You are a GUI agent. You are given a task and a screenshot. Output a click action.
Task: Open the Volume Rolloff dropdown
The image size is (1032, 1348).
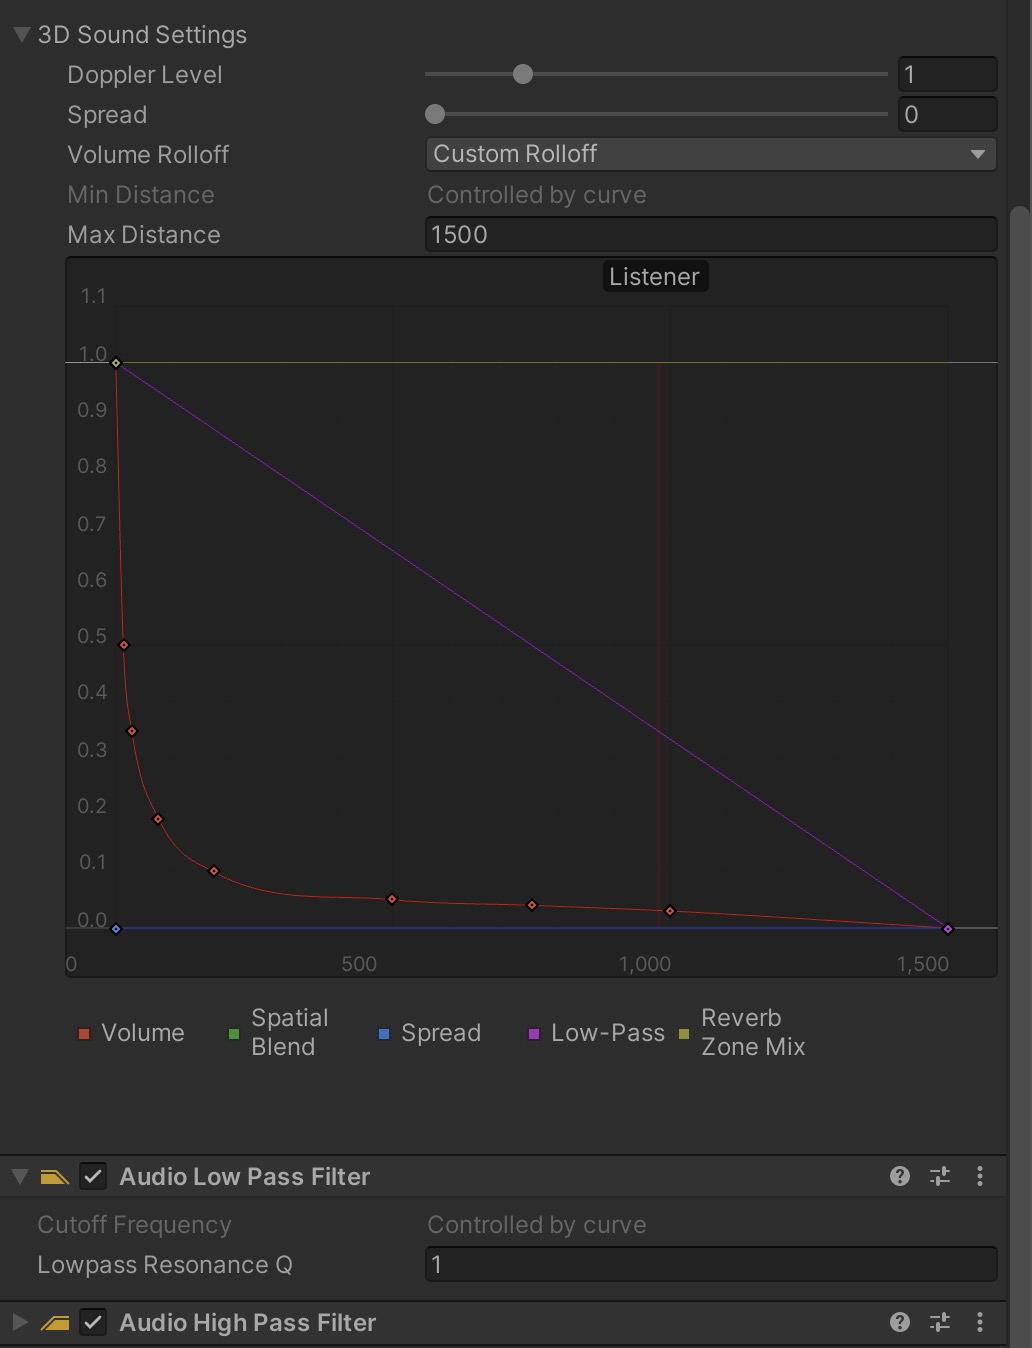click(710, 154)
